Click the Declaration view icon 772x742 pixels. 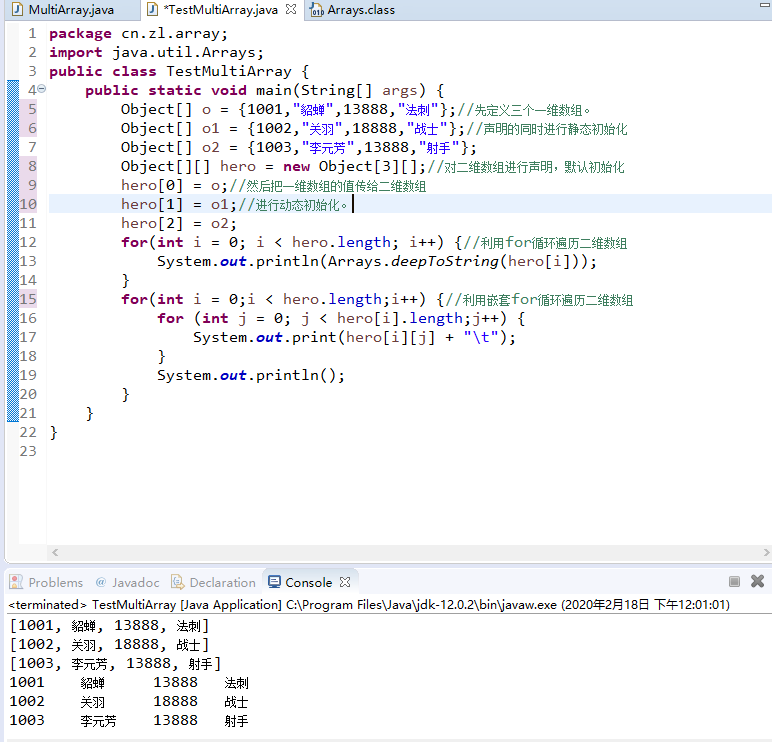[x=177, y=582]
